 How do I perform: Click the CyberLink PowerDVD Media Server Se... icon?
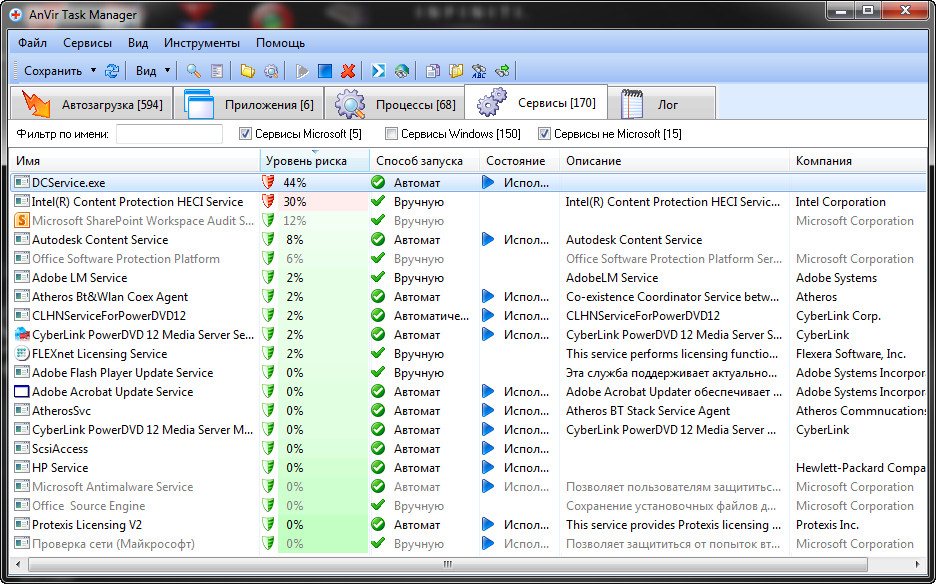click(x=21, y=334)
